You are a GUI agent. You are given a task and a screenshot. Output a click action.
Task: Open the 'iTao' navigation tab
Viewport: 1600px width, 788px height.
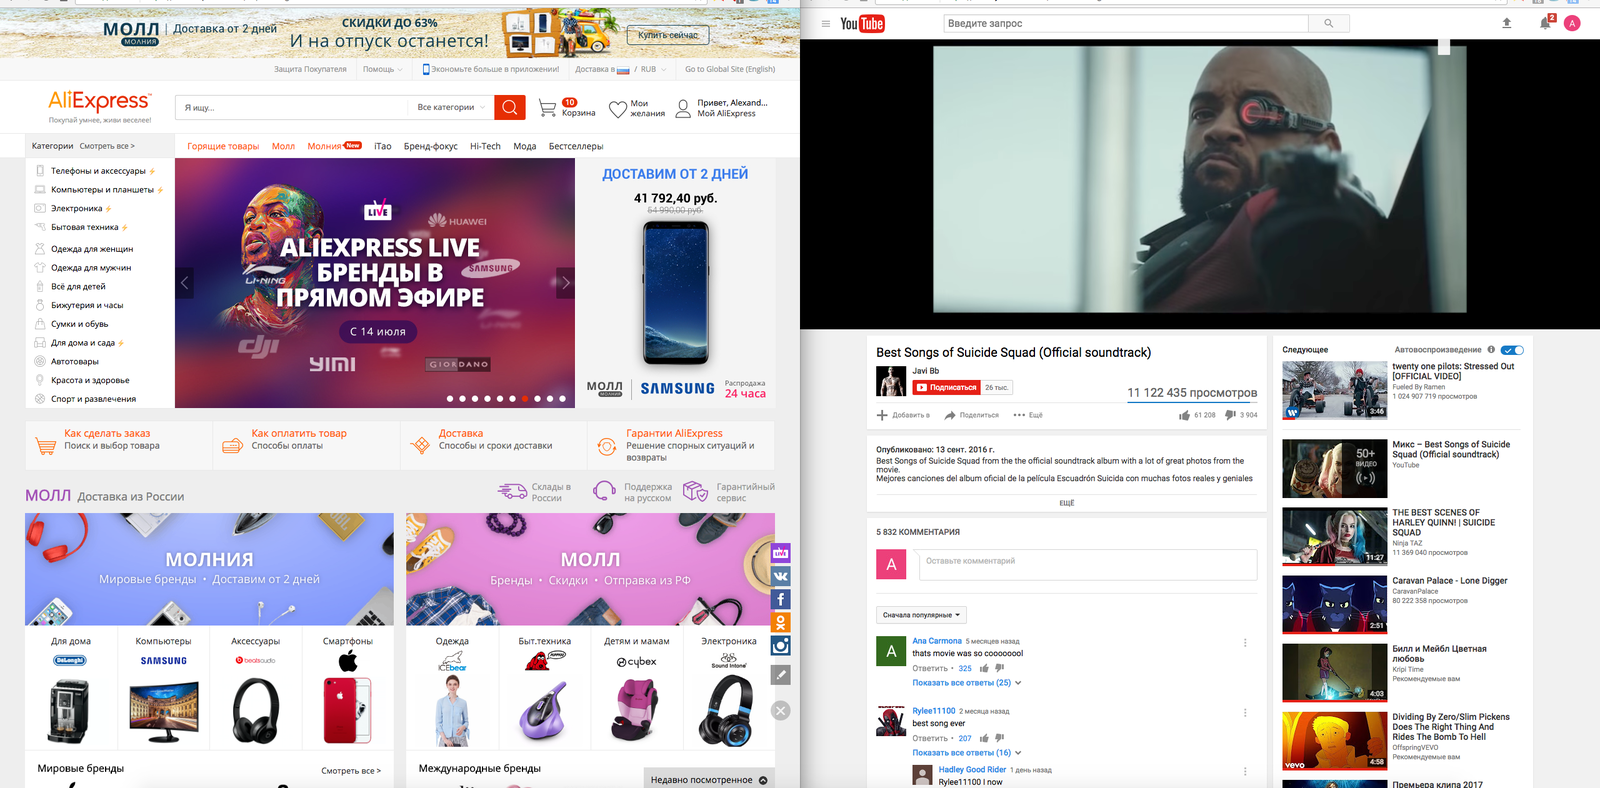(382, 146)
